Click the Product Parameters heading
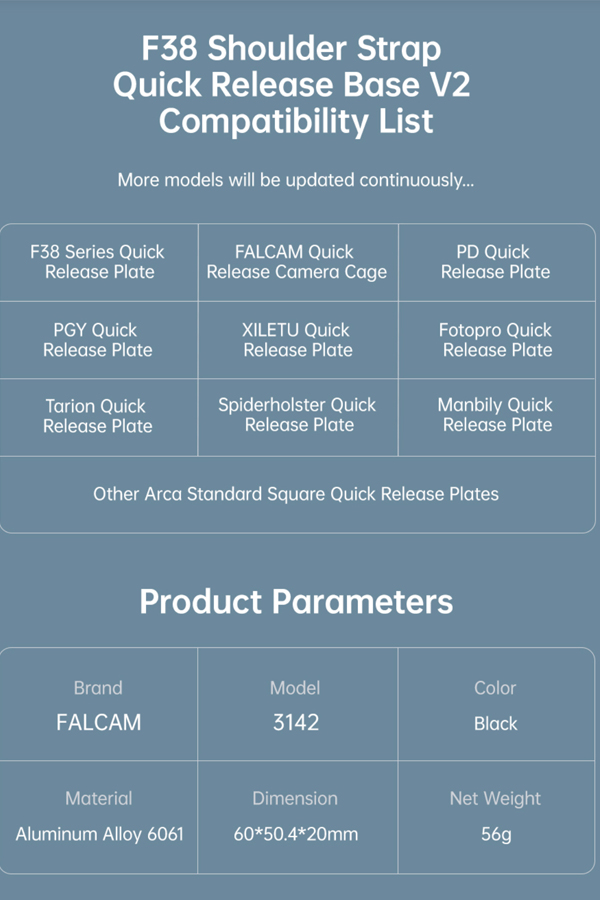This screenshot has width=600, height=900. (296, 602)
